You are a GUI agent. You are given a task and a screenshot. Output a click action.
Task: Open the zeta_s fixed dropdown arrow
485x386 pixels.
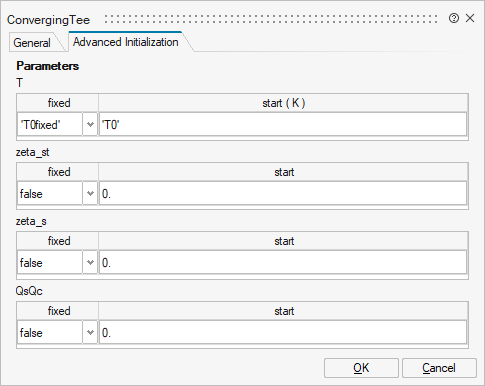point(90,262)
